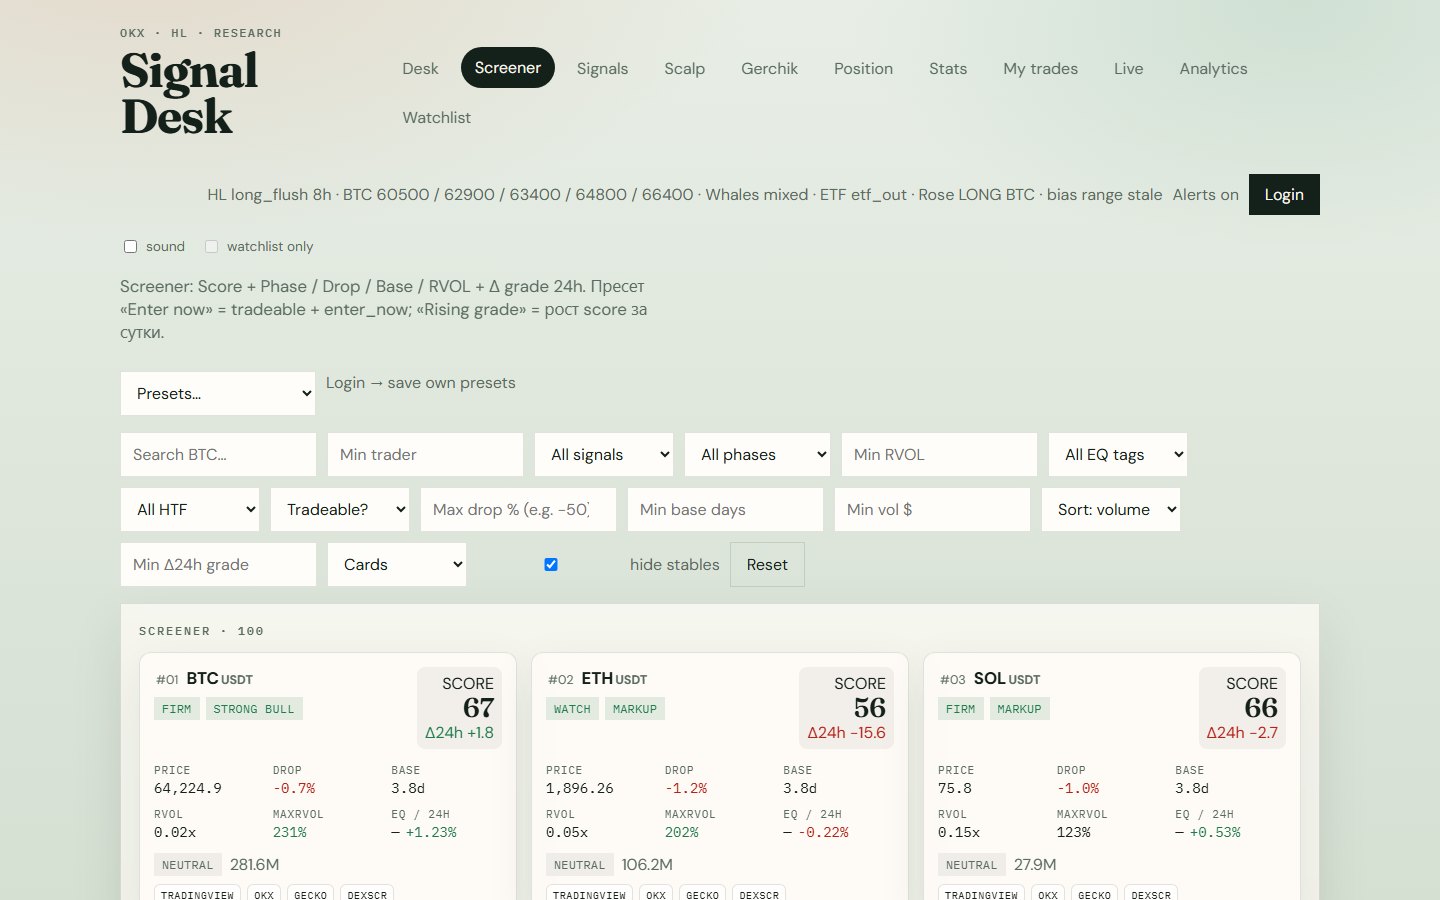Open the Watchlist tab

[437, 118]
